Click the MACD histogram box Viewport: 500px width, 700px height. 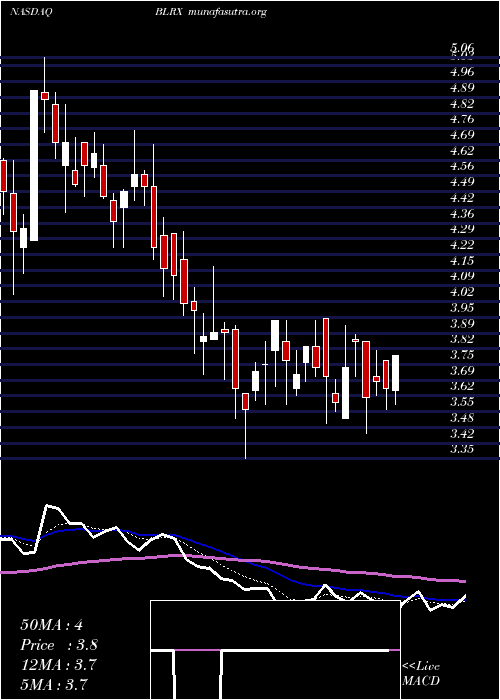(275, 650)
